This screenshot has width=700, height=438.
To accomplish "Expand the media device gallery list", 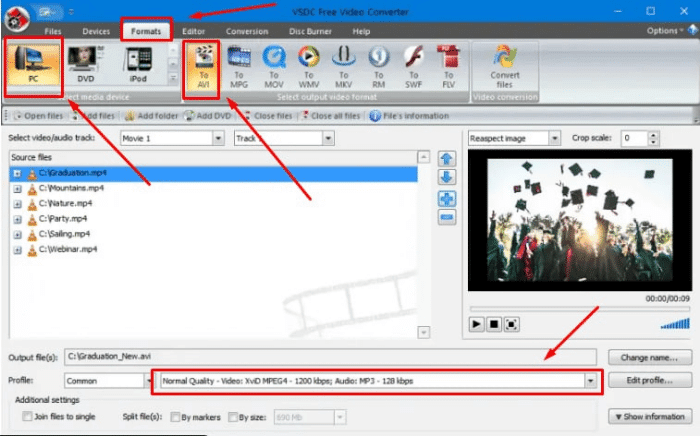I will (x=173, y=79).
